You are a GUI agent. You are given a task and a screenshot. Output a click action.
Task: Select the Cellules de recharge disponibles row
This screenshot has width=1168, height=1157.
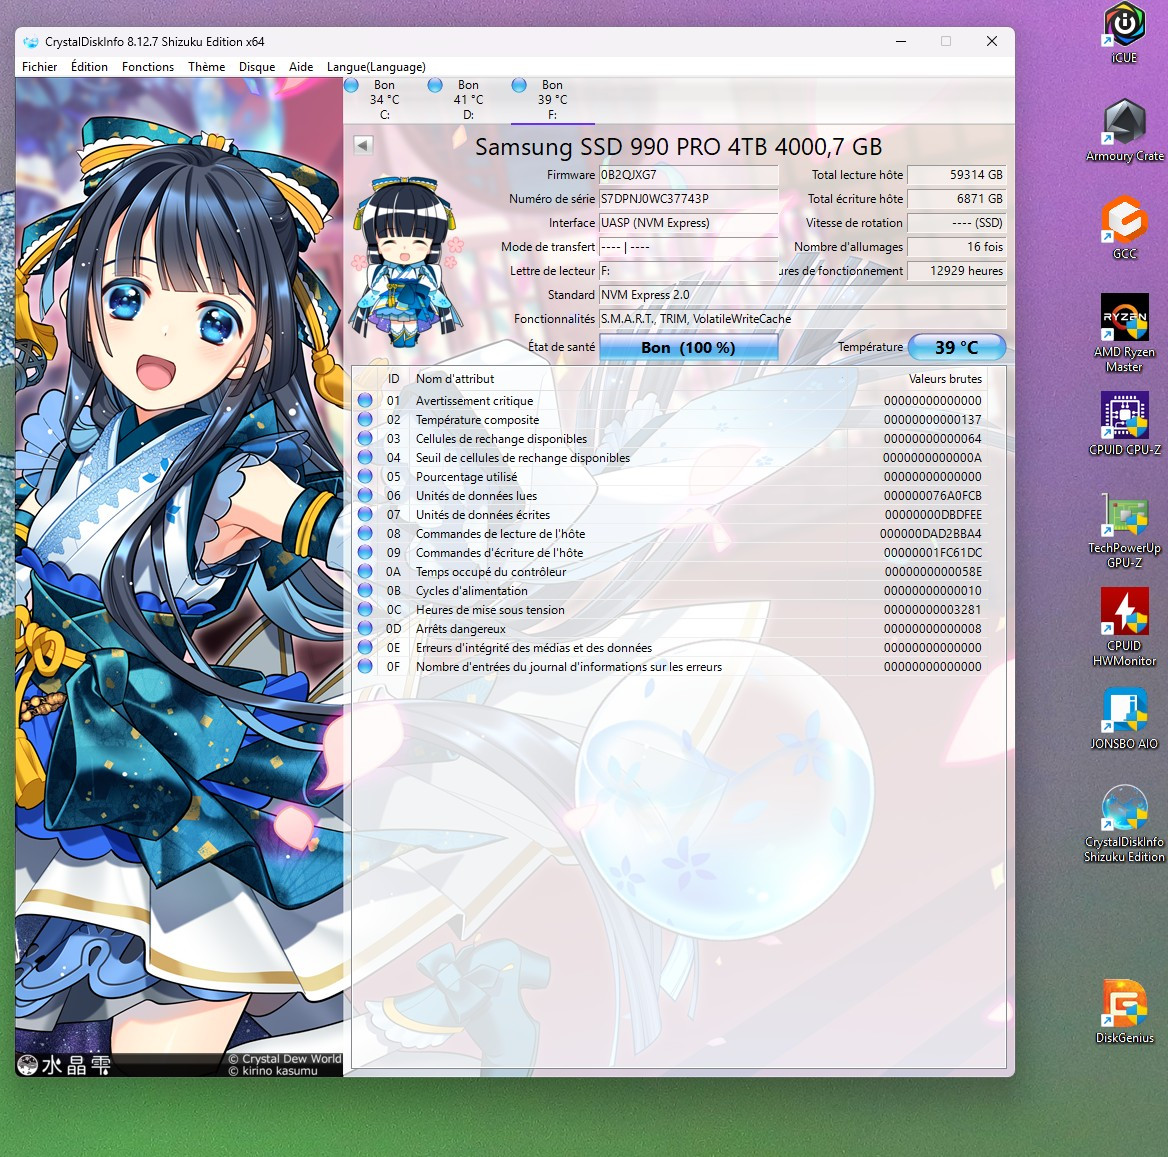670,438
